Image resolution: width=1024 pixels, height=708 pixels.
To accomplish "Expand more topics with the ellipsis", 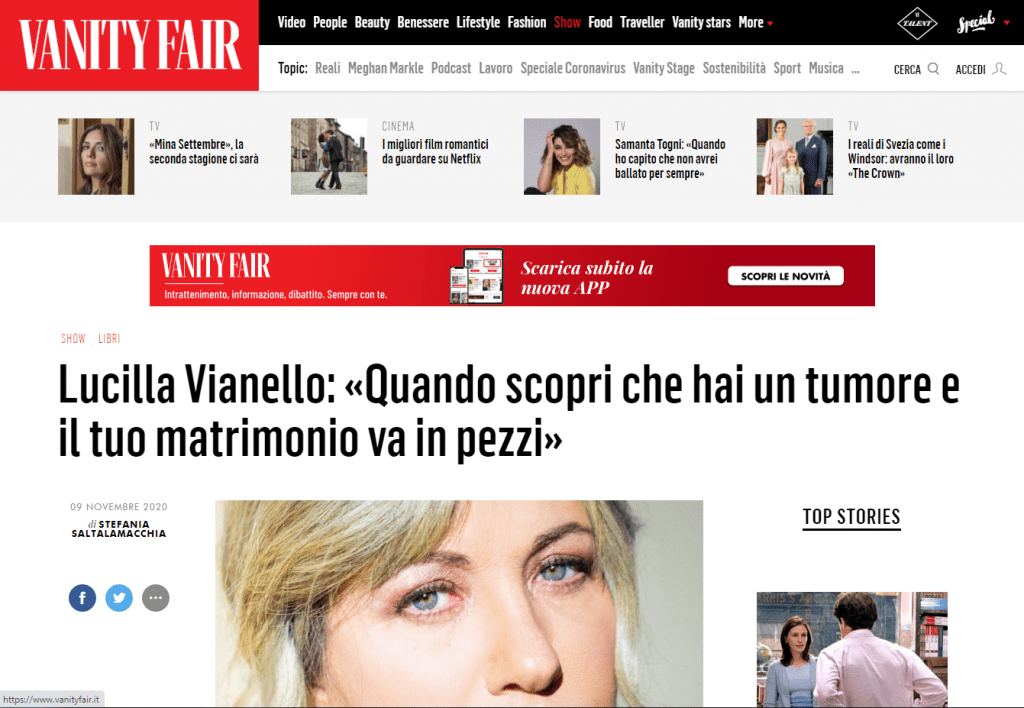I will coord(856,70).
